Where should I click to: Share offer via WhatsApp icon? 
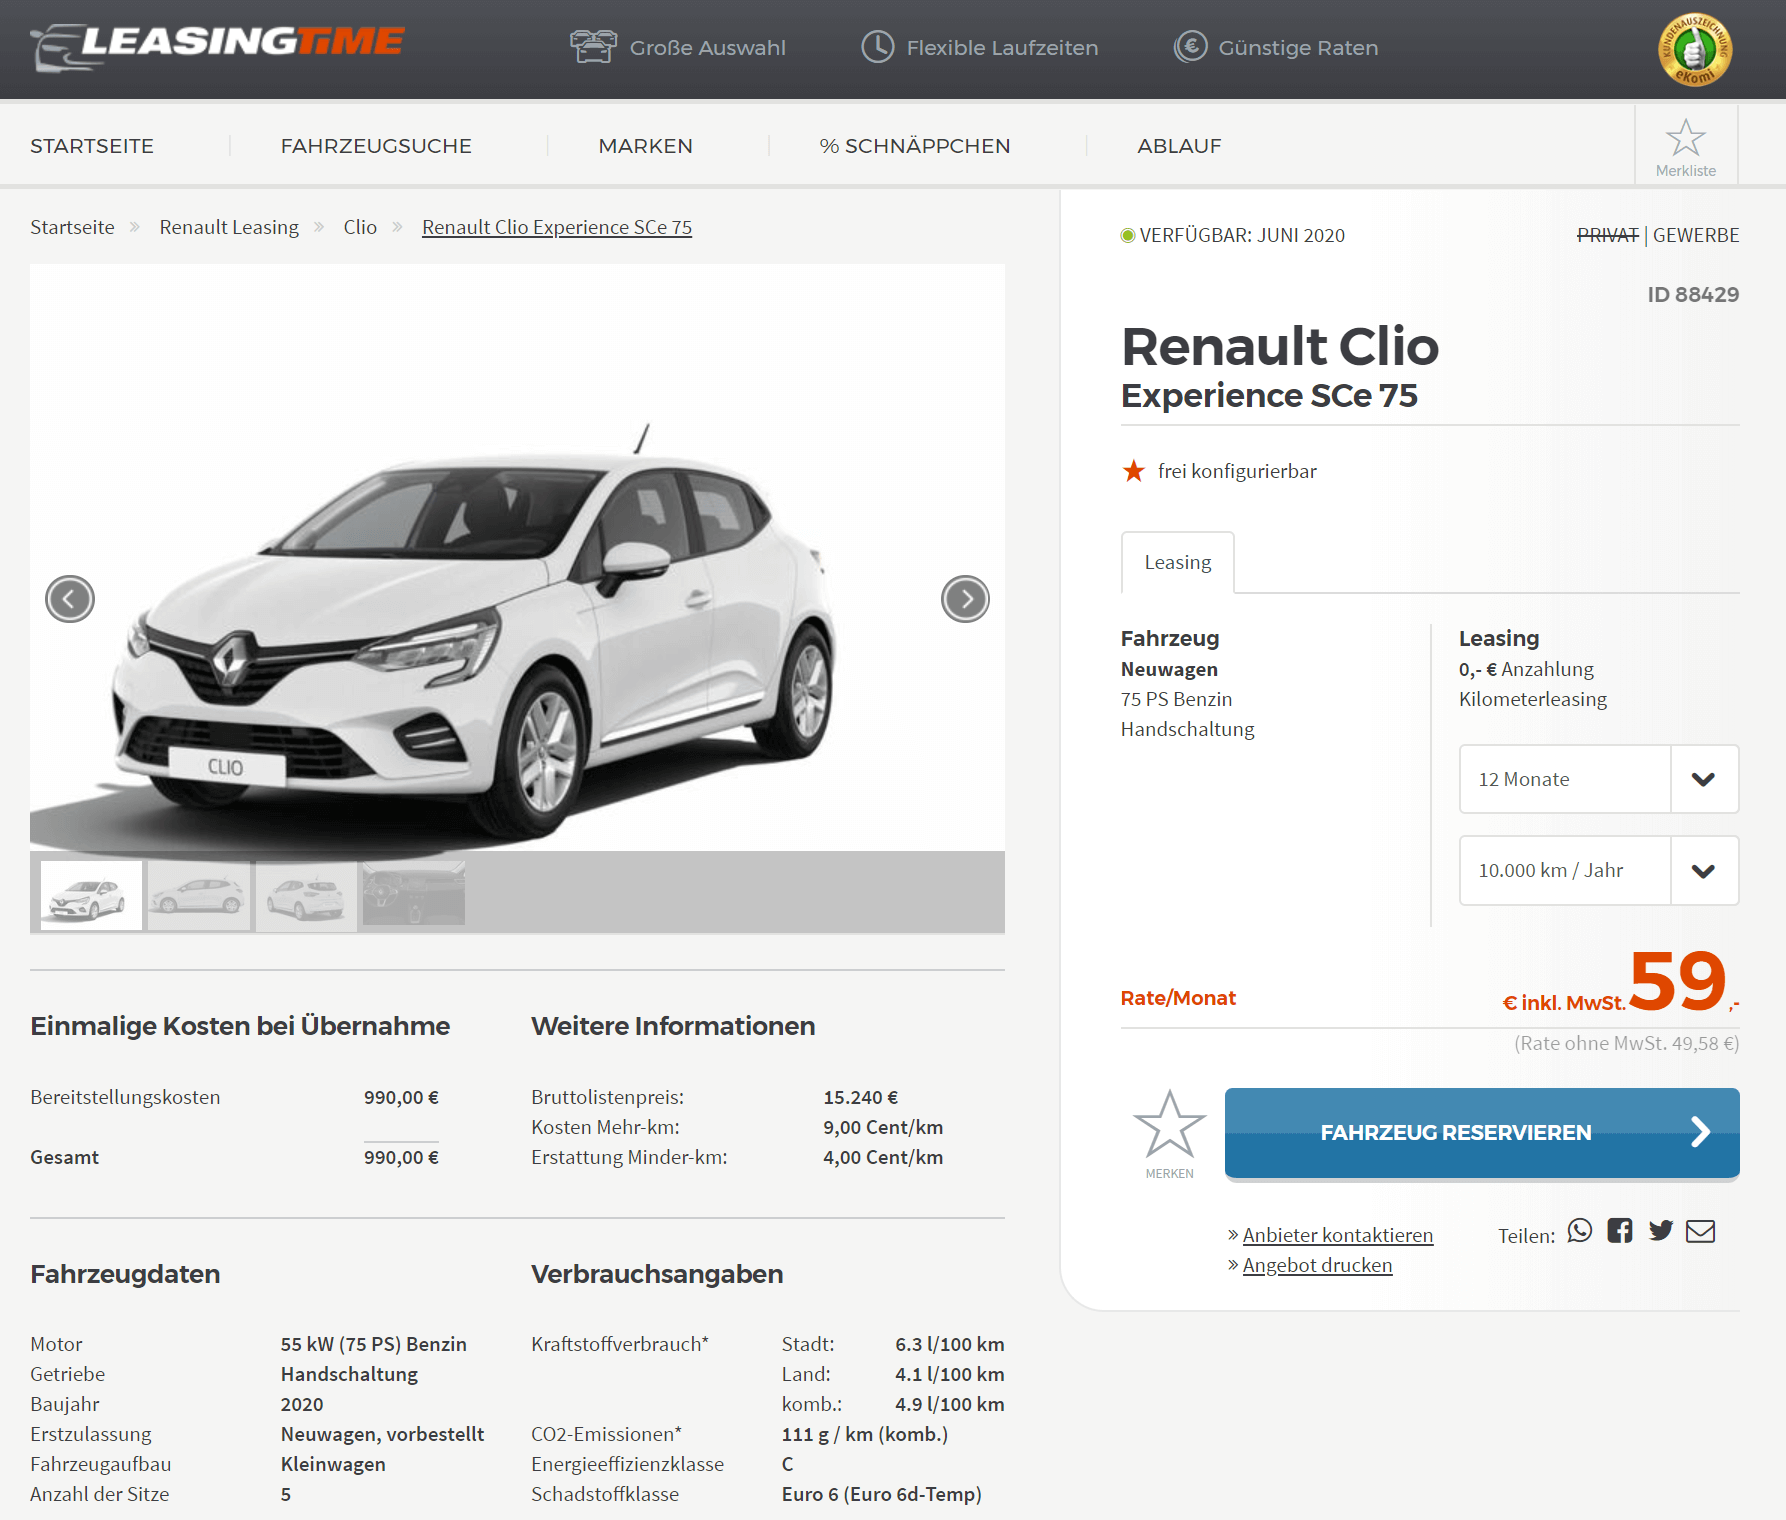1580,1231
